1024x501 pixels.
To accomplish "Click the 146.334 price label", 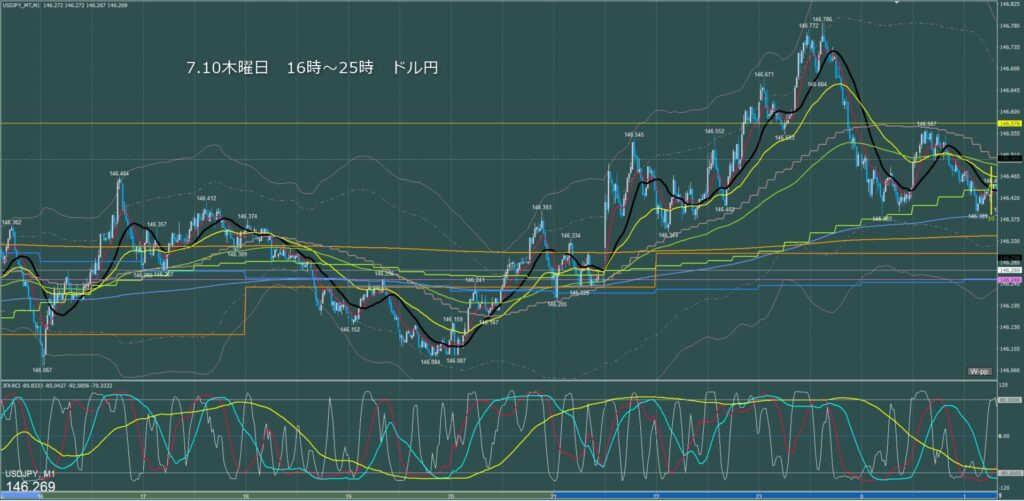I will [x=571, y=235].
